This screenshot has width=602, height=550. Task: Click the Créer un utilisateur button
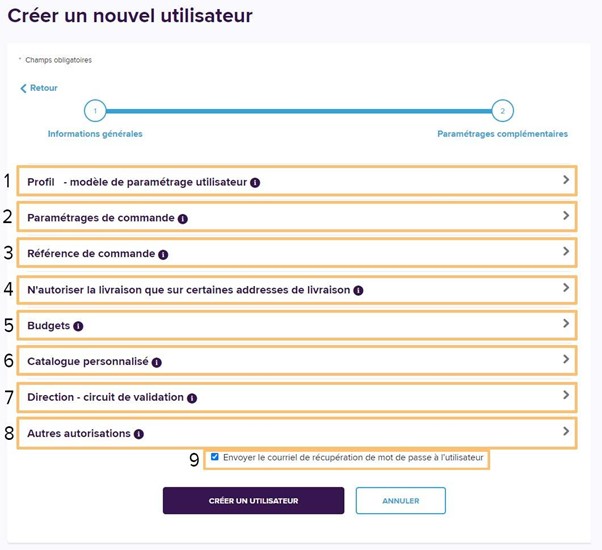pos(253,500)
